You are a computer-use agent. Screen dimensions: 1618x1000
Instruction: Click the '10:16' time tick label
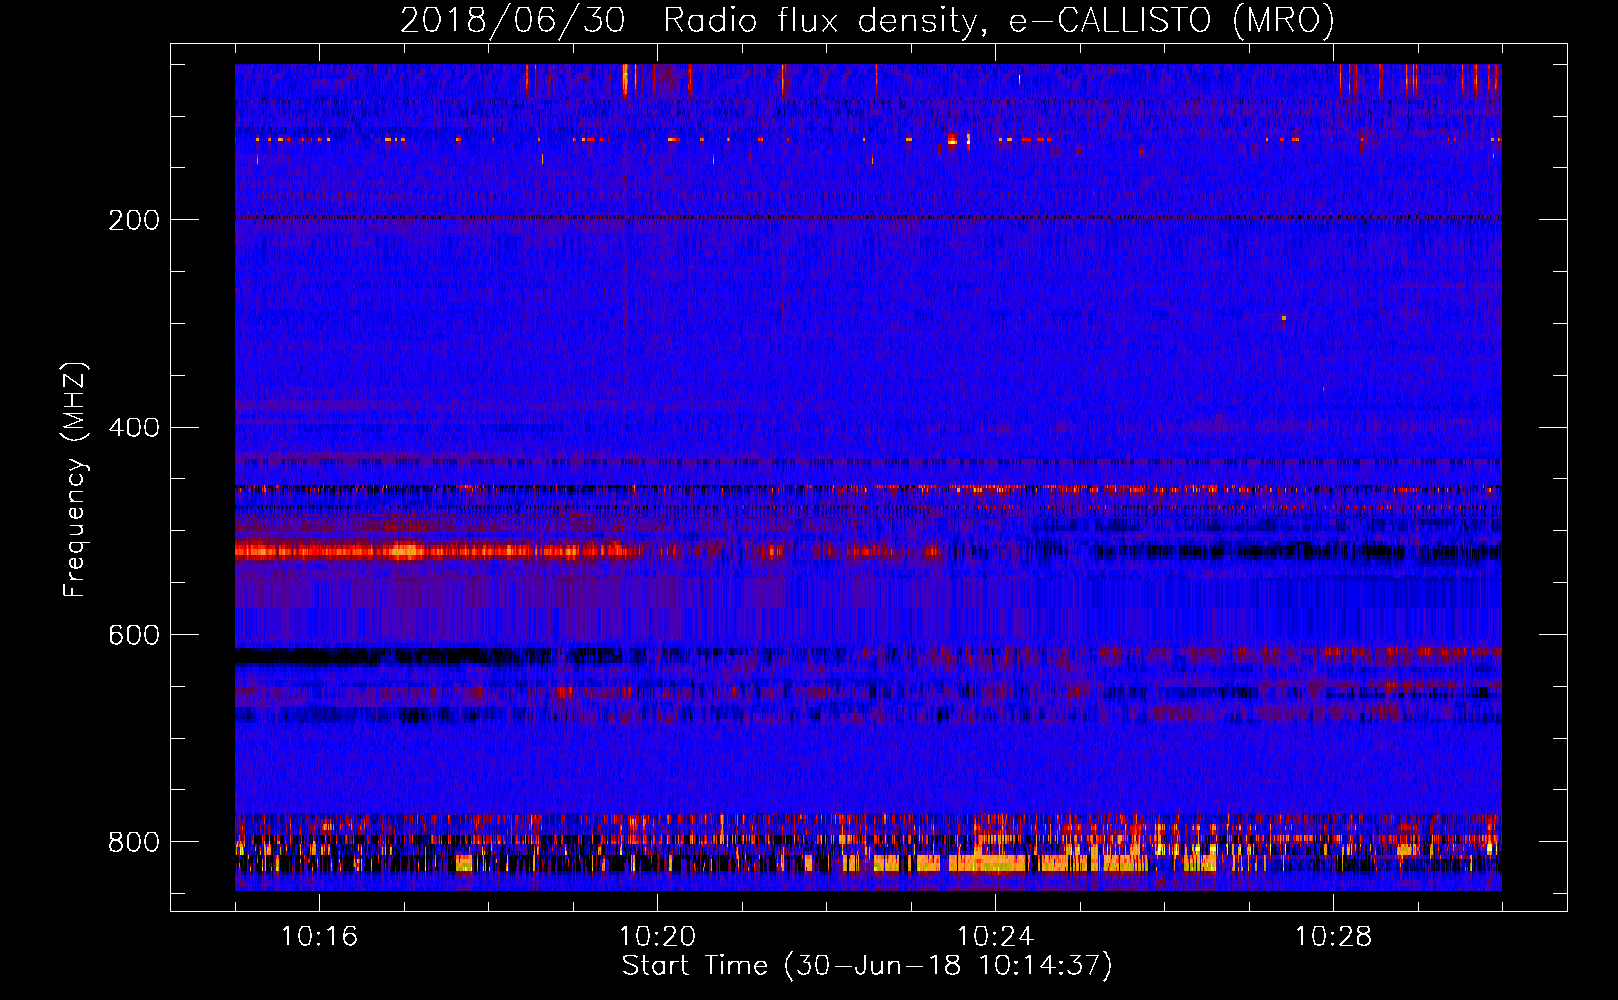(x=319, y=937)
